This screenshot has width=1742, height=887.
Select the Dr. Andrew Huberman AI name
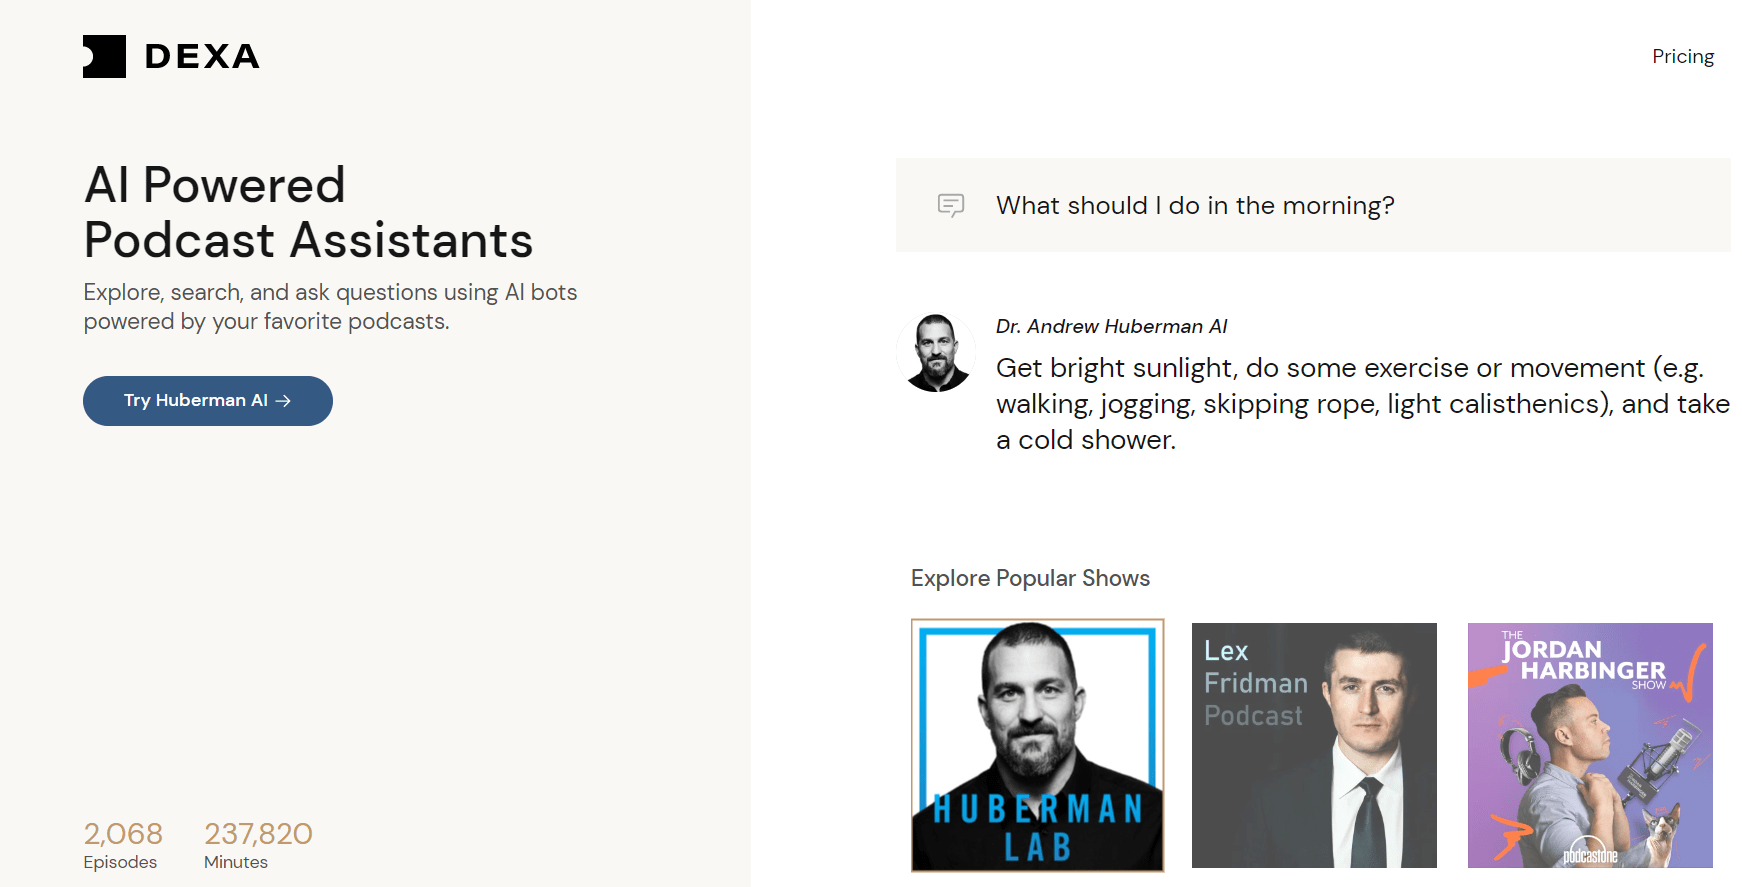1111,327
